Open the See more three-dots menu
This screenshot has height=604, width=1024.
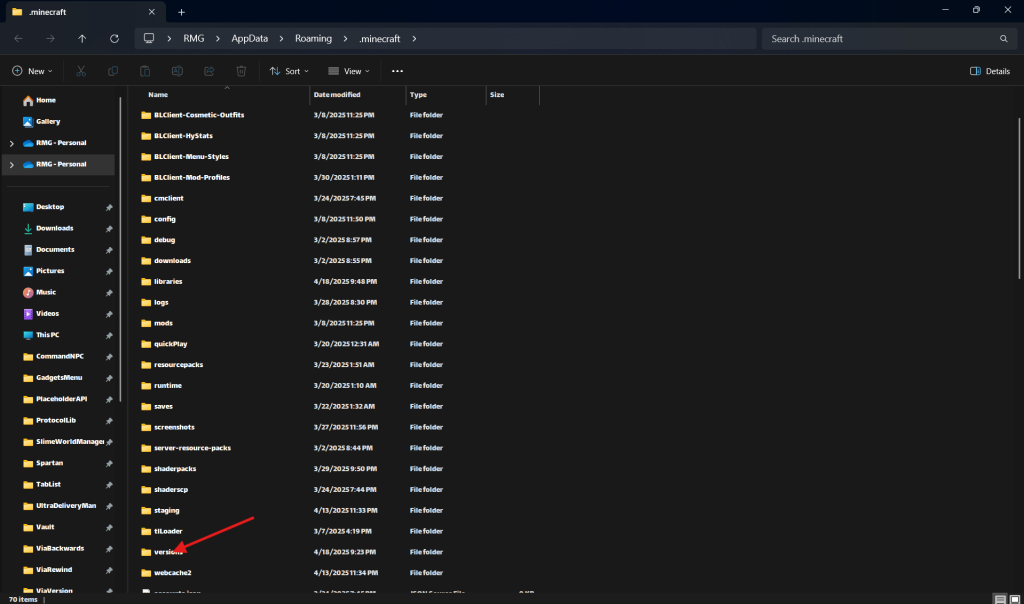(397, 71)
